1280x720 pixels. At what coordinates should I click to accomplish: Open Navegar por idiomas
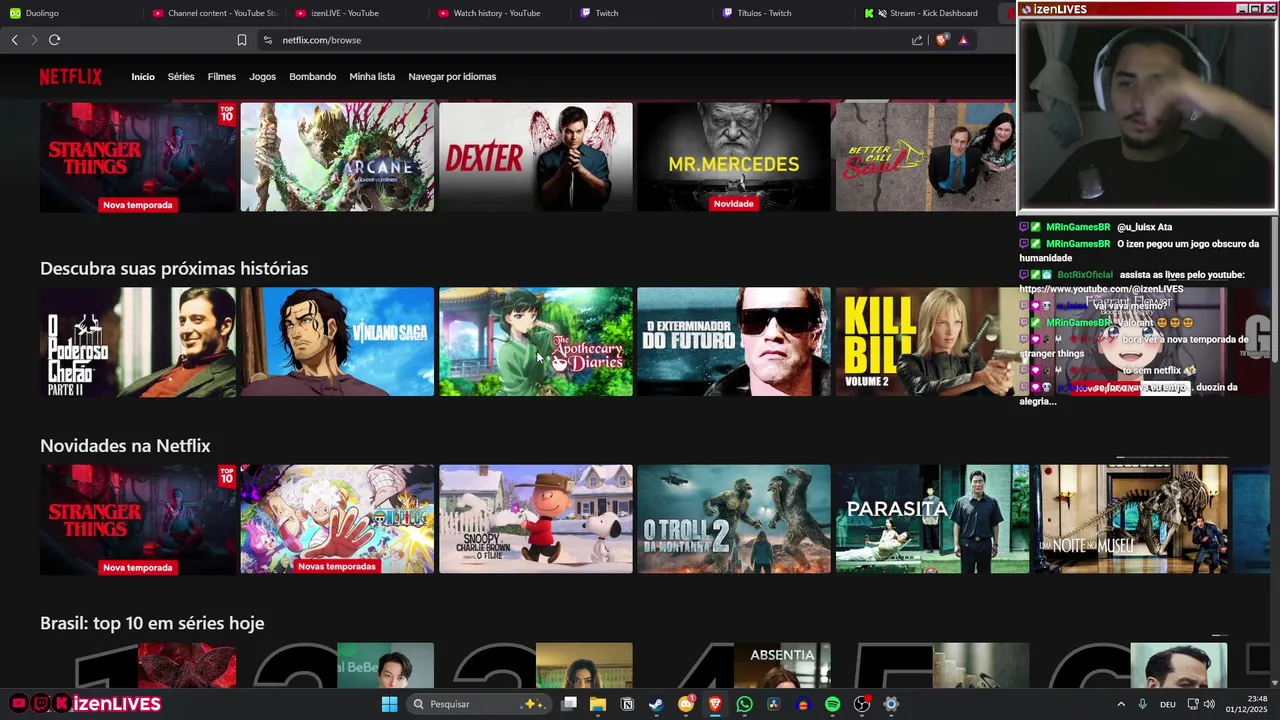click(x=452, y=77)
